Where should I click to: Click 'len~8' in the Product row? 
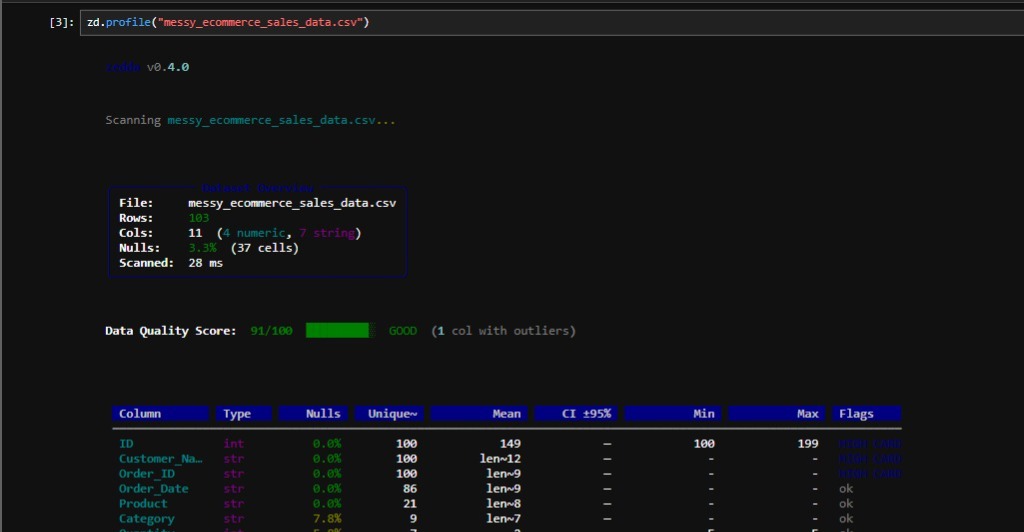(x=504, y=504)
